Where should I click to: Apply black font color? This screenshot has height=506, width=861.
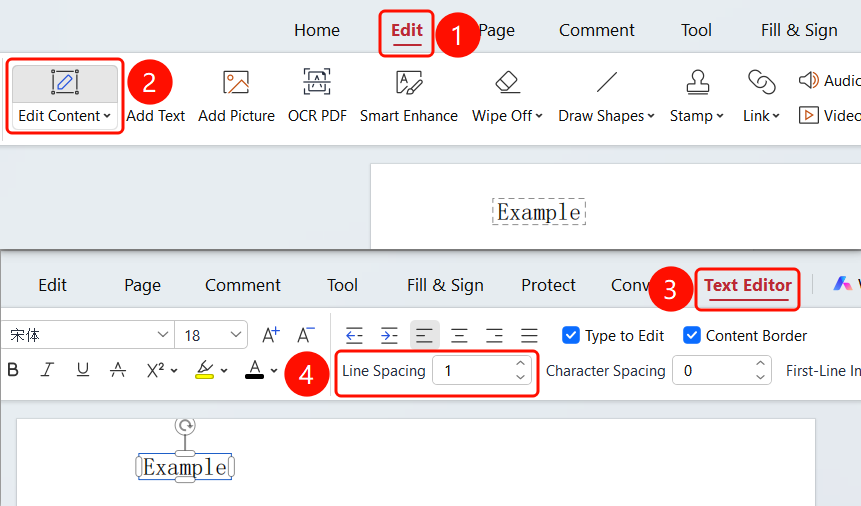254,370
